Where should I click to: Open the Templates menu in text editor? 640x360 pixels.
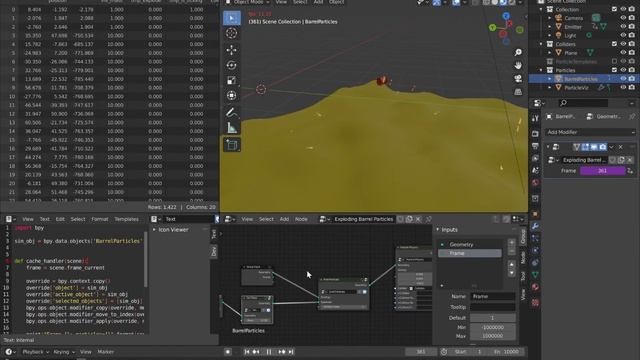tap(126, 219)
